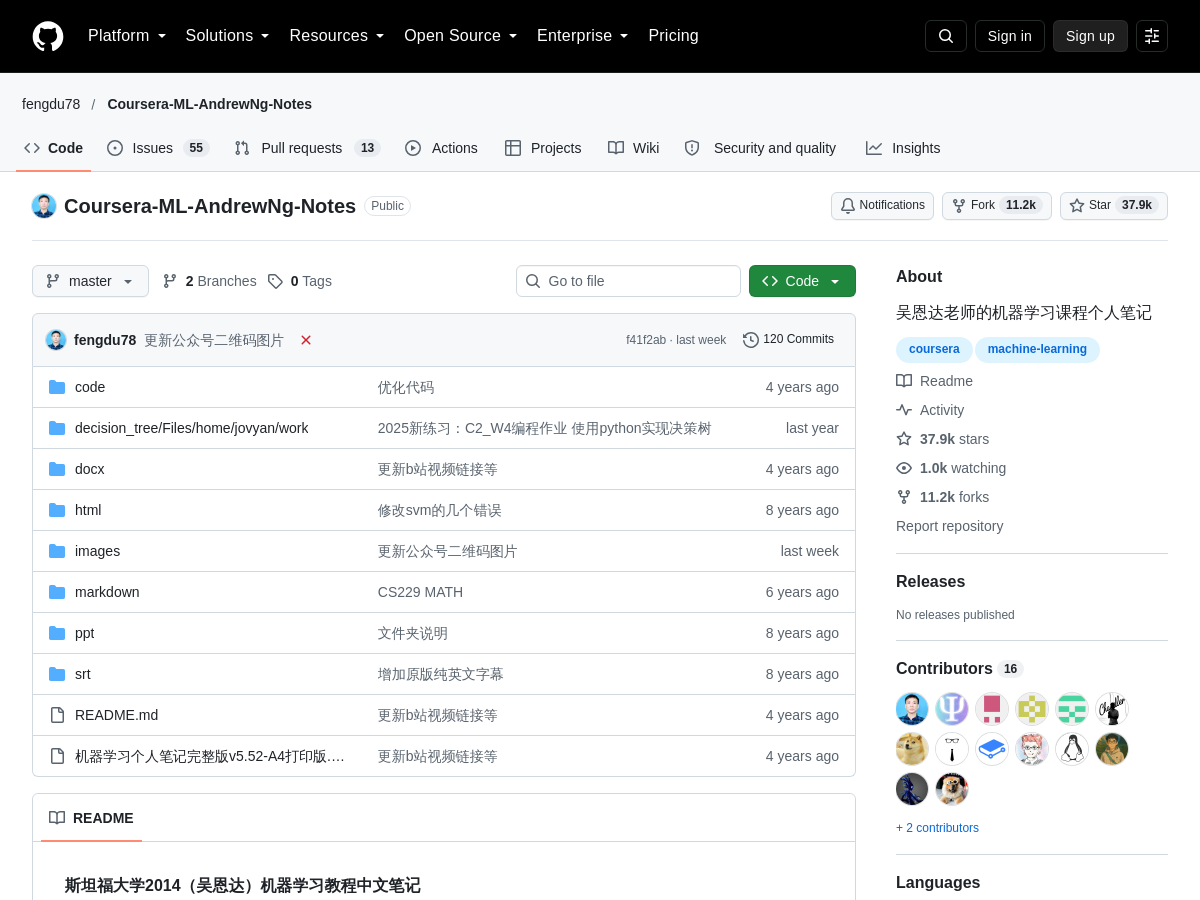
Task: Open Security and quality tab
Action: (x=760, y=148)
